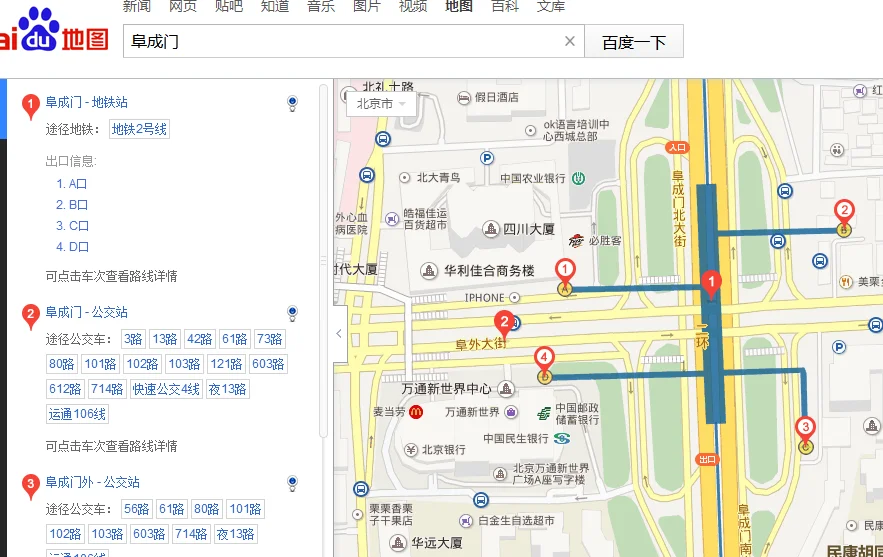
Task: Click the 中国邮政储蓄银行 icon
Action: tap(544, 413)
